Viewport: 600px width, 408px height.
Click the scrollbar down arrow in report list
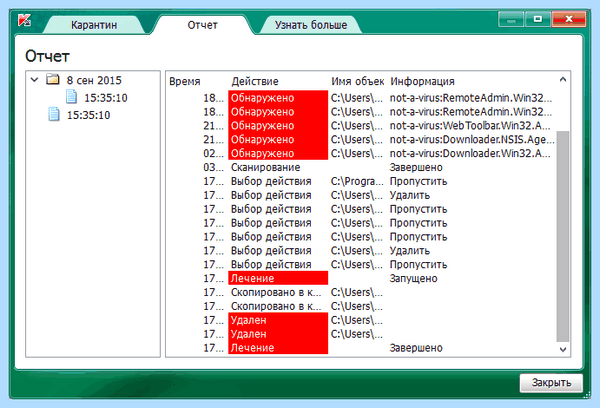562,349
